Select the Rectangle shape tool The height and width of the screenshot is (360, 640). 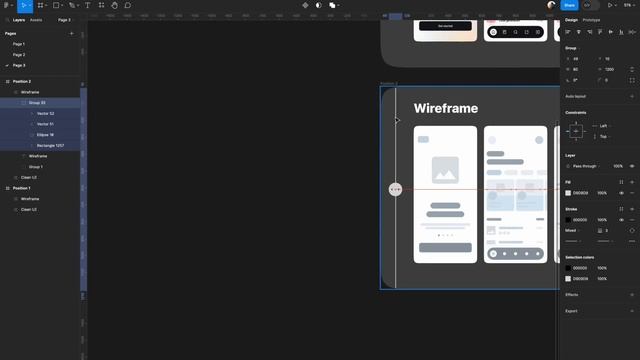(56, 5)
